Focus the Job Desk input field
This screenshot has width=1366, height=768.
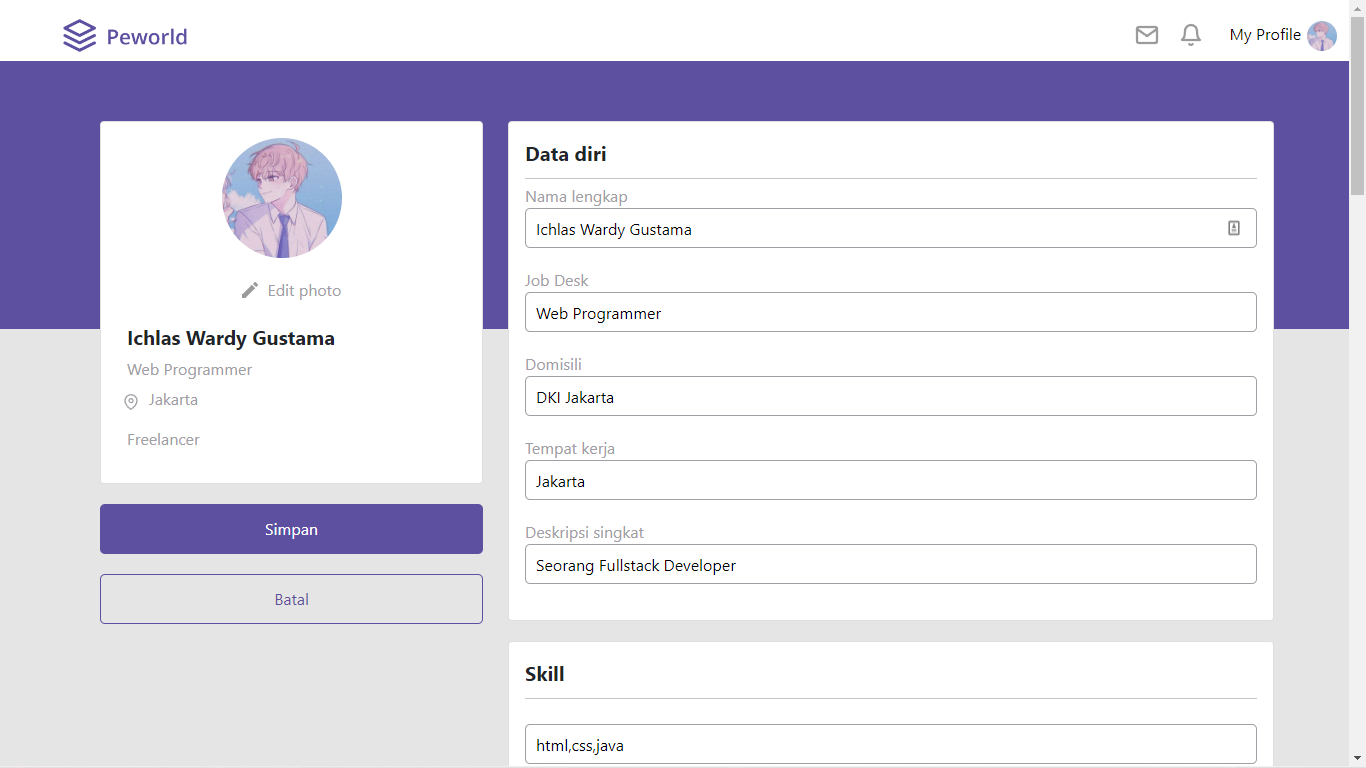(x=890, y=312)
